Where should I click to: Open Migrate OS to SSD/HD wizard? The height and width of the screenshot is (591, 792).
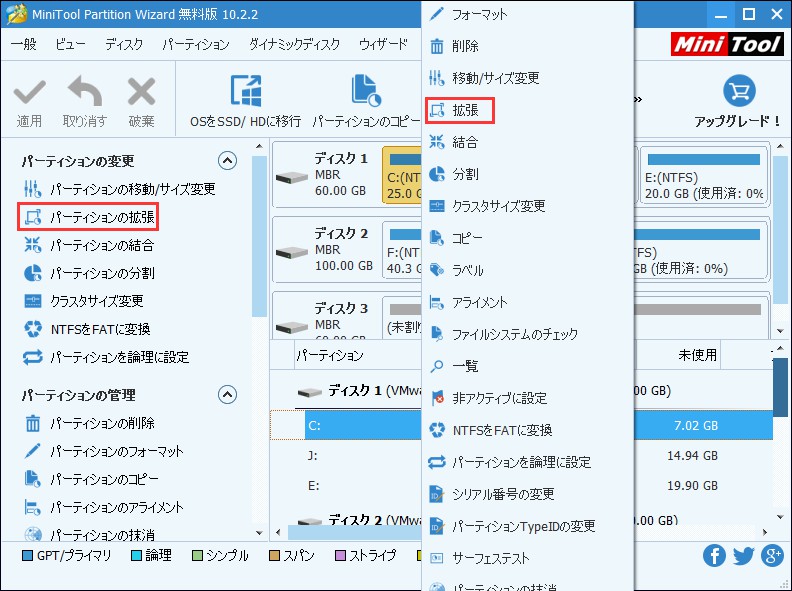tap(245, 101)
